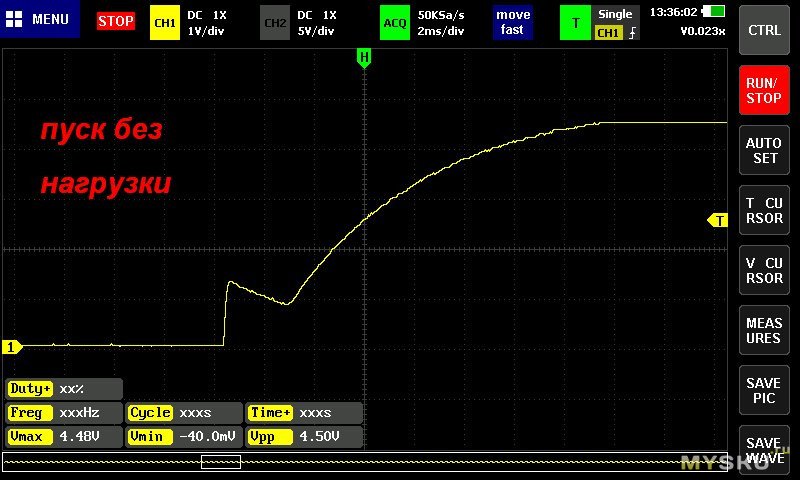Select the yellow T trigger level marker
The height and width of the screenshot is (480, 800).
[717, 220]
